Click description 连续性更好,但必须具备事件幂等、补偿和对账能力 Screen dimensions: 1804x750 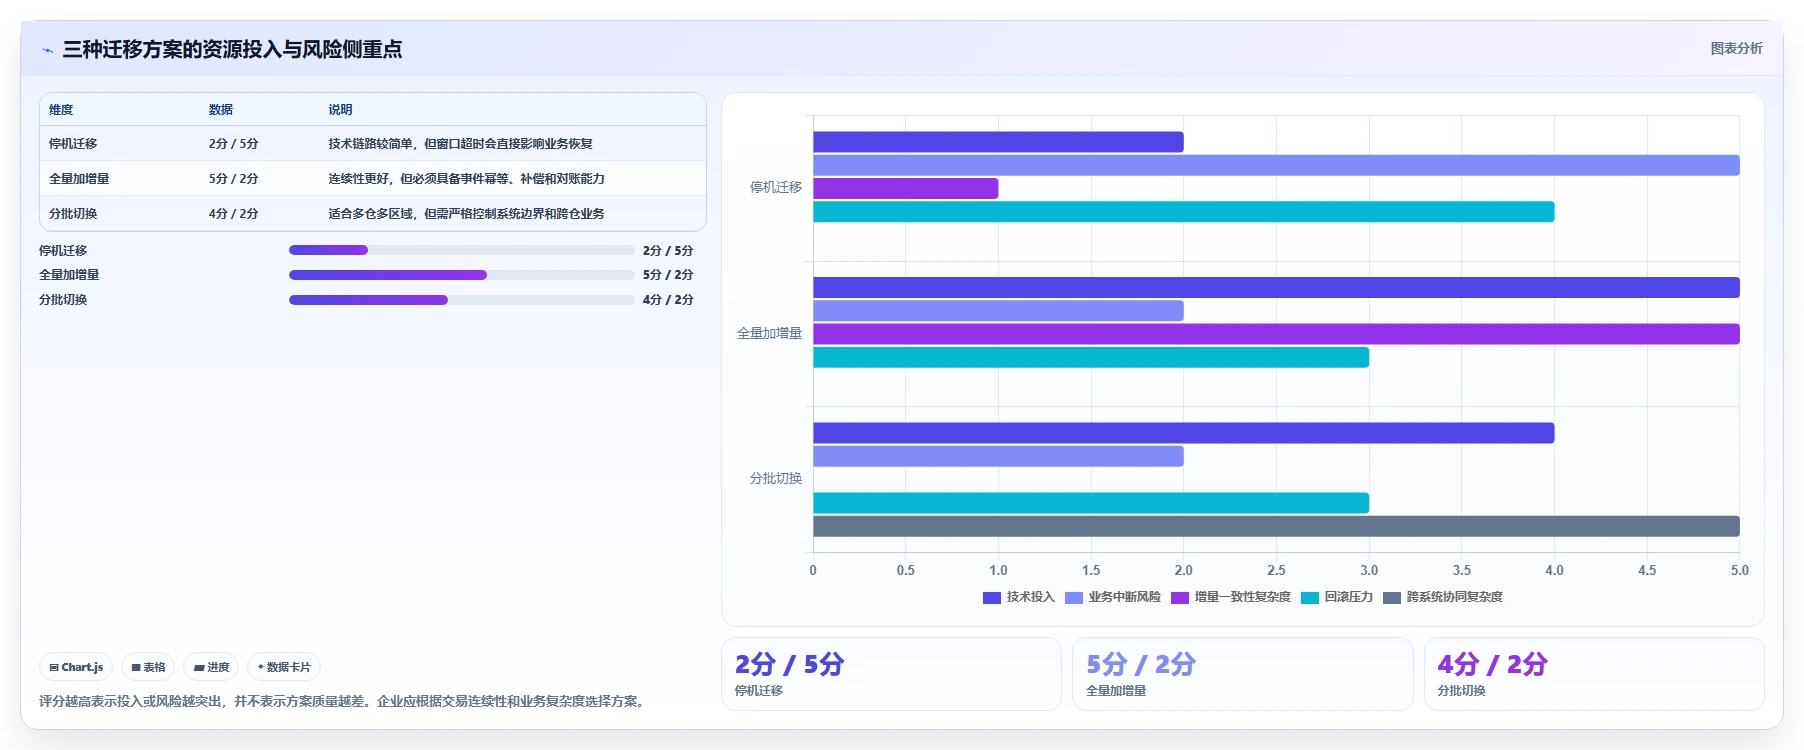pyautogui.click(x=467, y=179)
